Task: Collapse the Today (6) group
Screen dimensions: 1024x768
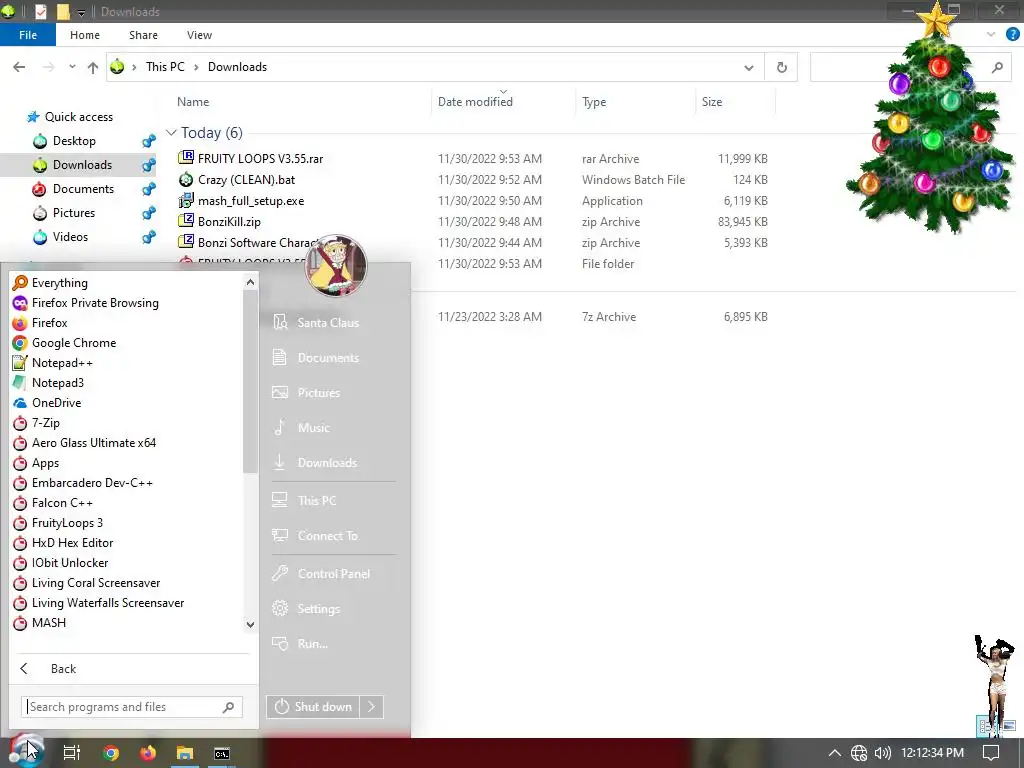Action: click(171, 133)
